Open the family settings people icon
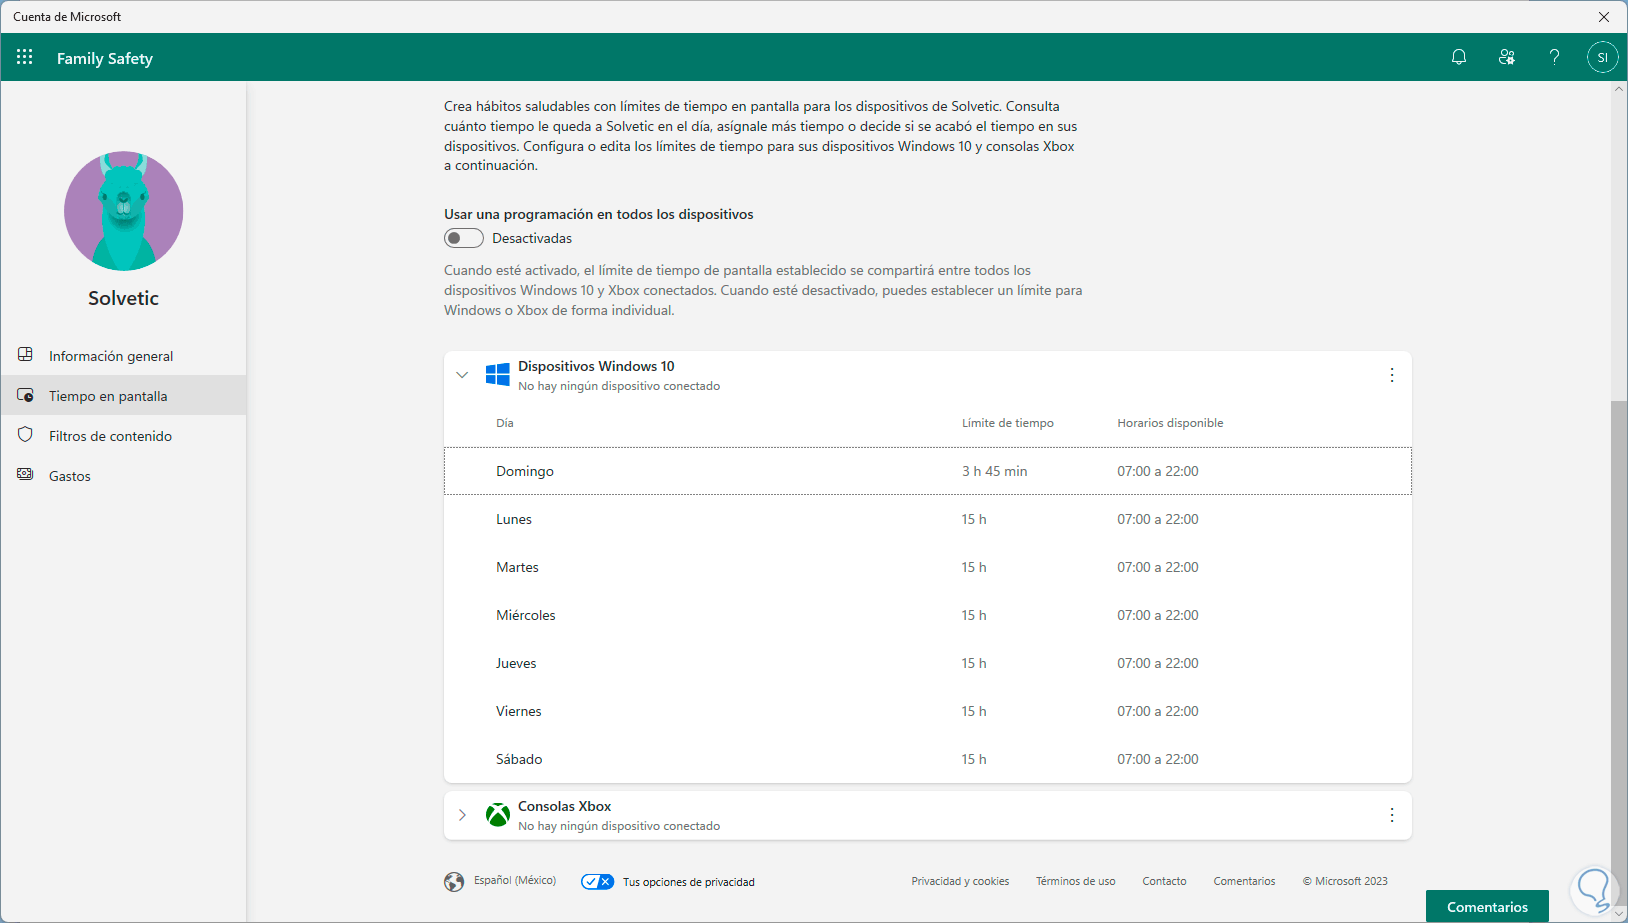Viewport: 1628px width, 923px height. coord(1507,57)
